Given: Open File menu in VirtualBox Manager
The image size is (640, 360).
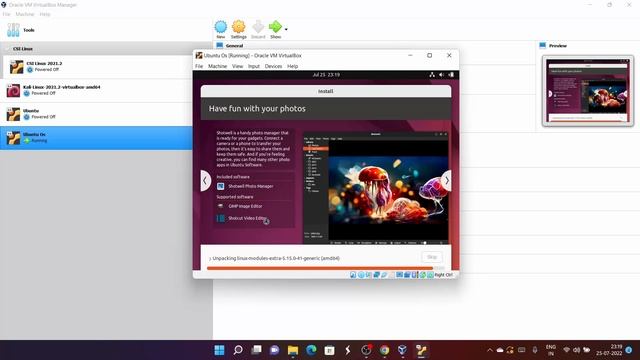Looking at the screenshot, I should [x=7, y=14].
